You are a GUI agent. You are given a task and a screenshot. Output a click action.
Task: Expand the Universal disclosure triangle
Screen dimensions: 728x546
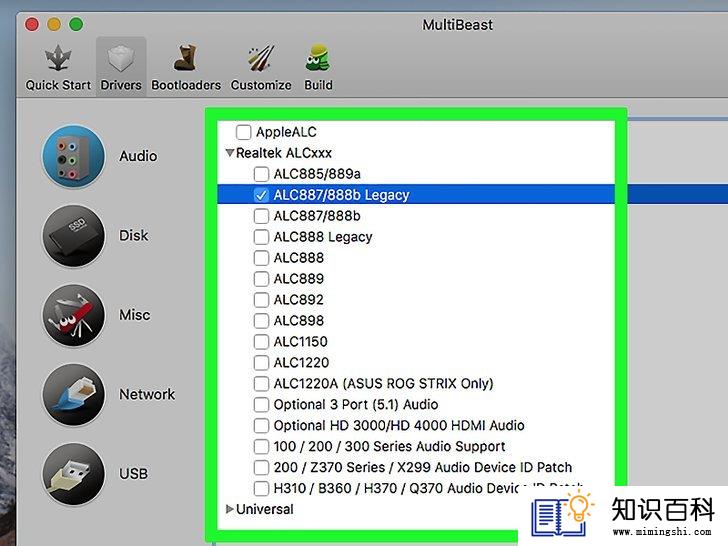pos(229,509)
